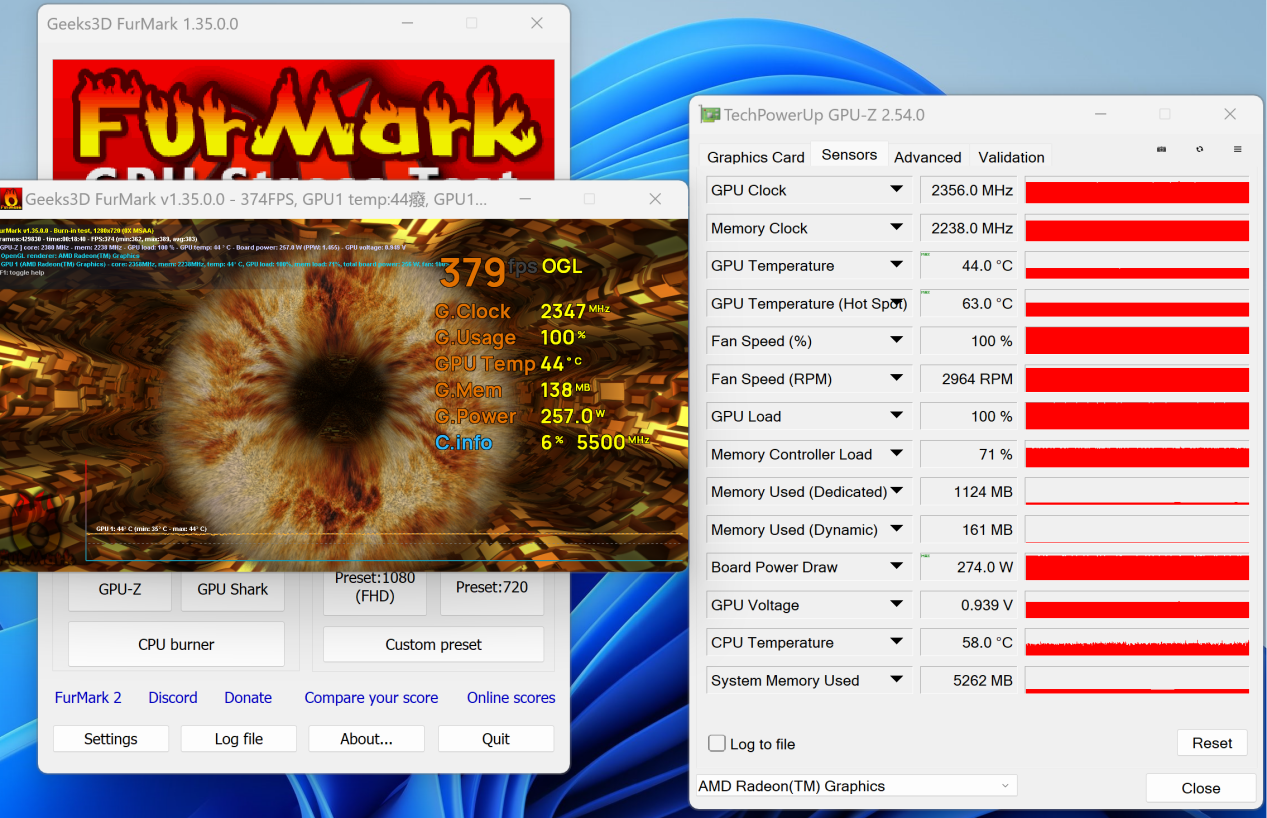Viewport: 1267px width, 818px height.
Task: Click the CPU burner button
Action: pos(176,645)
